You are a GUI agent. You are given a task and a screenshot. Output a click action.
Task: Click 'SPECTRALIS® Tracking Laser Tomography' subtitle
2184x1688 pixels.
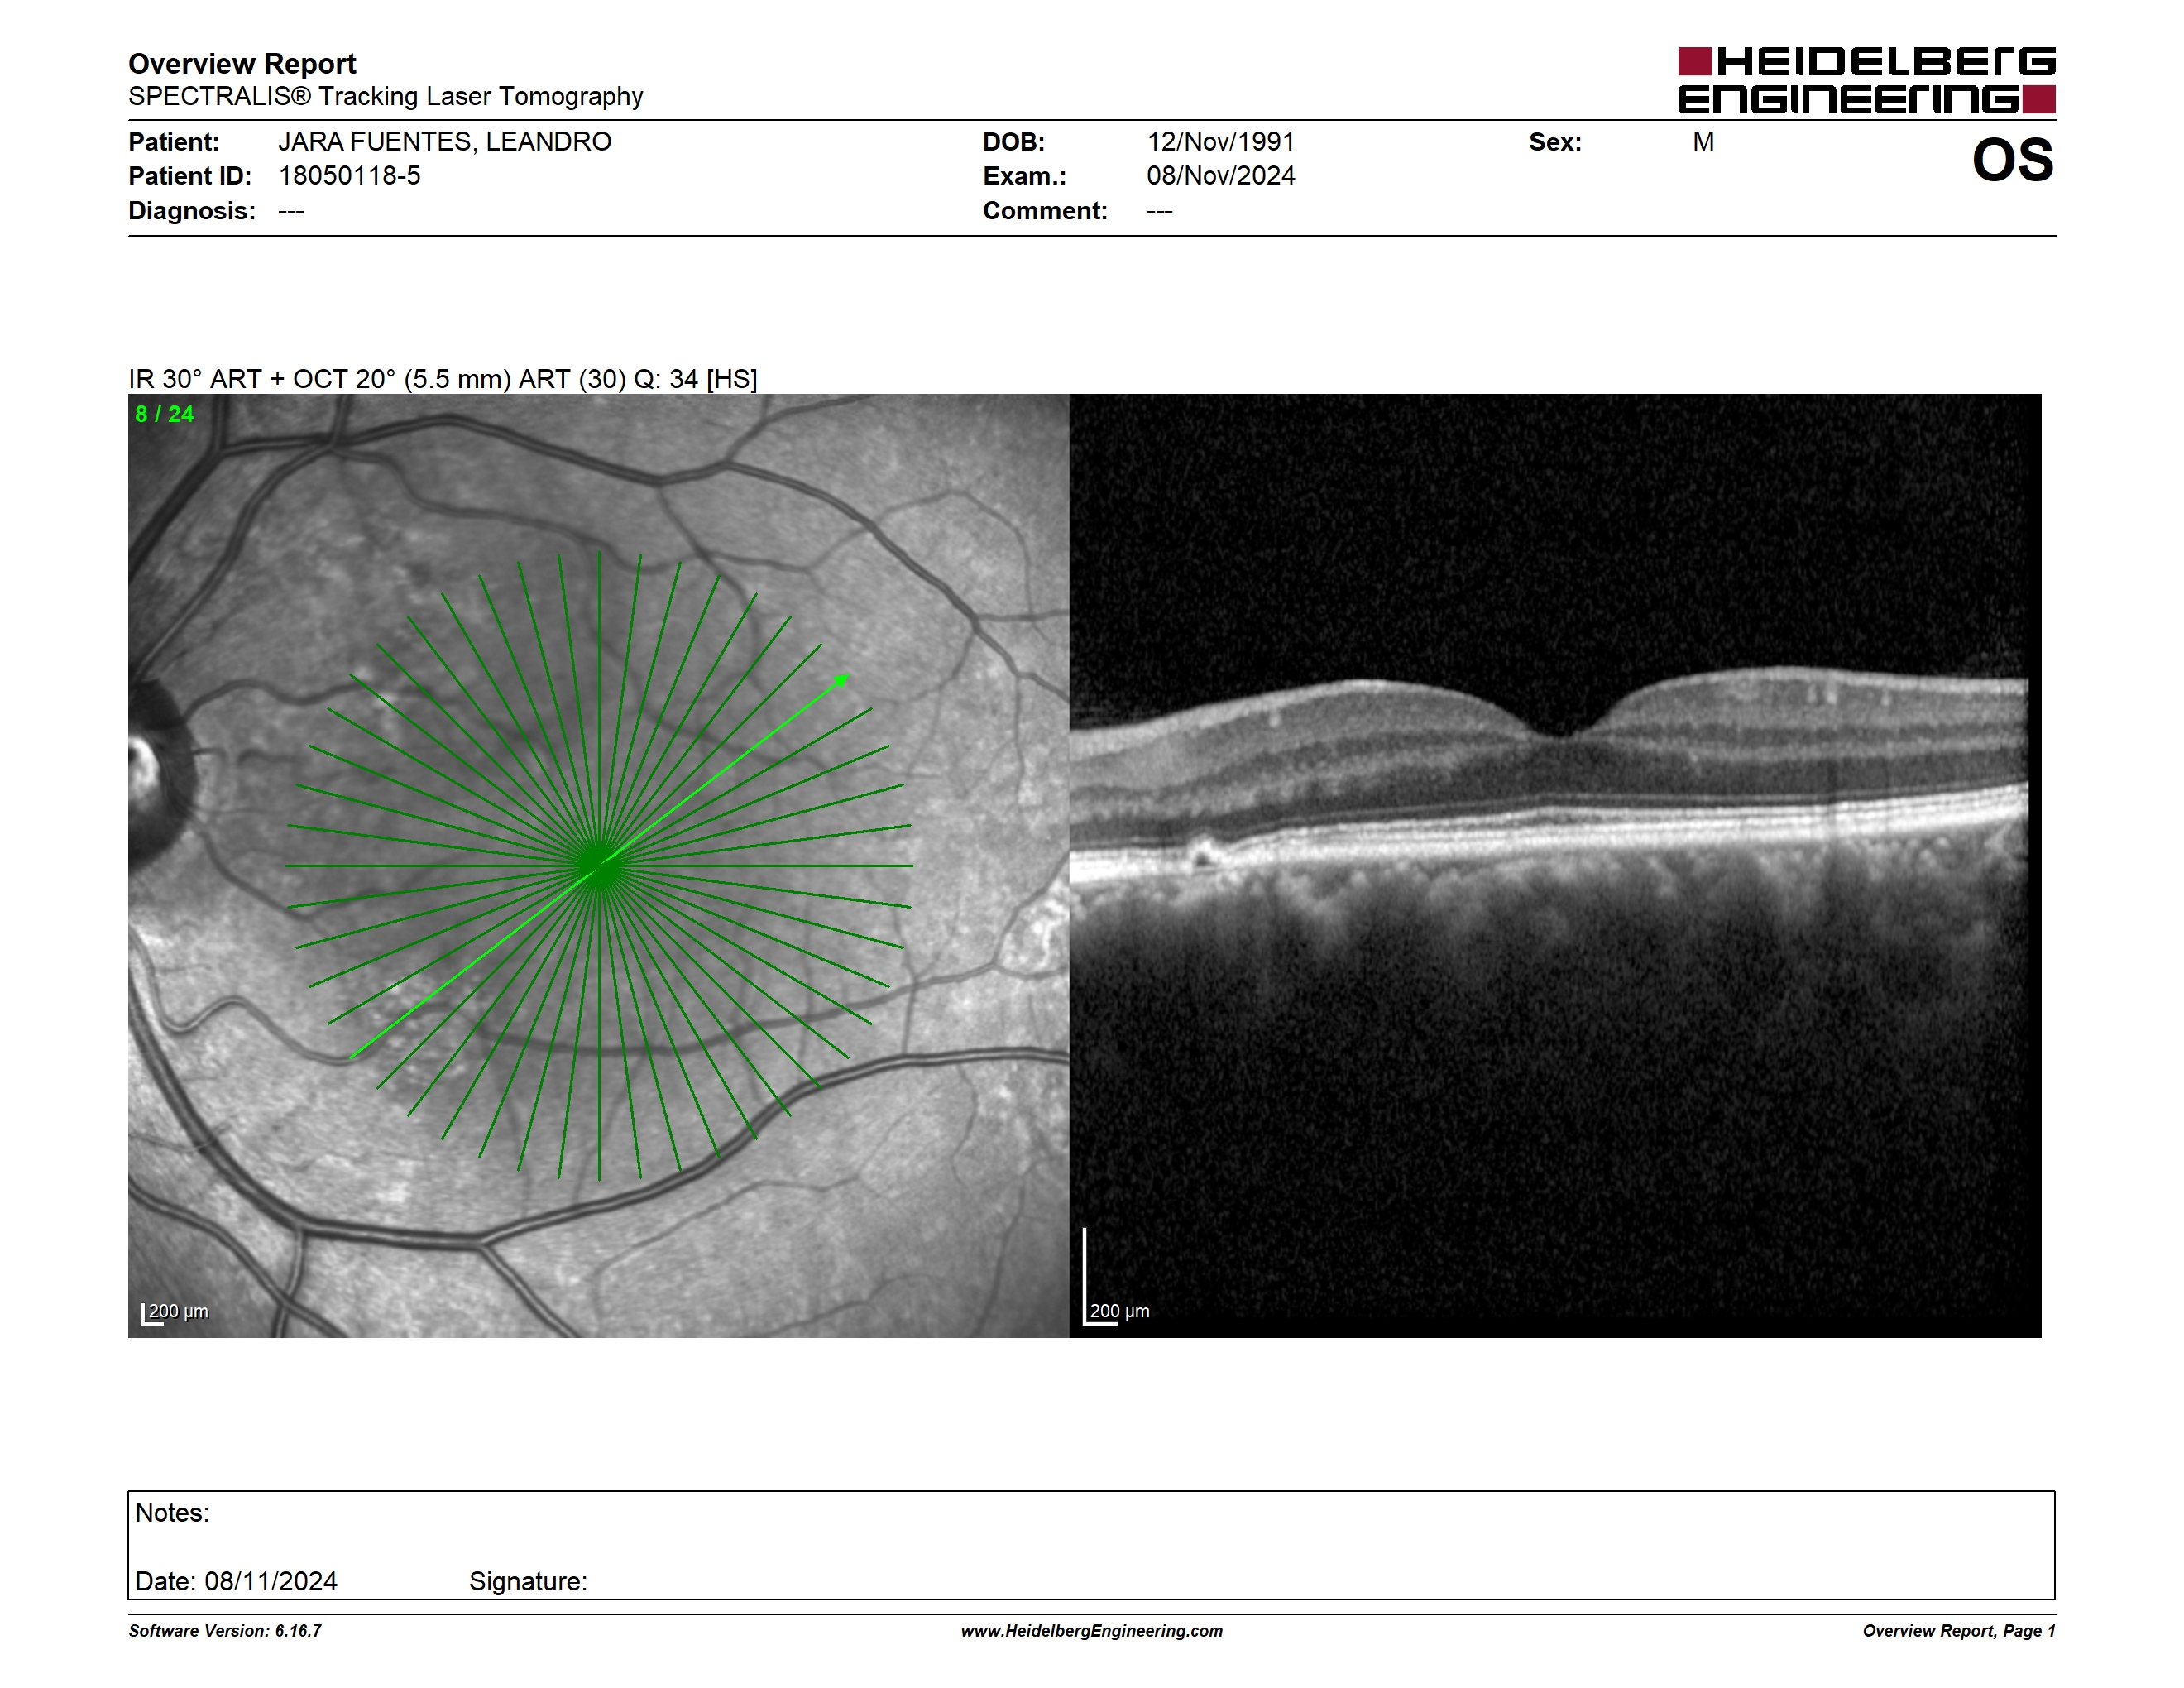[x=385, y=97]
